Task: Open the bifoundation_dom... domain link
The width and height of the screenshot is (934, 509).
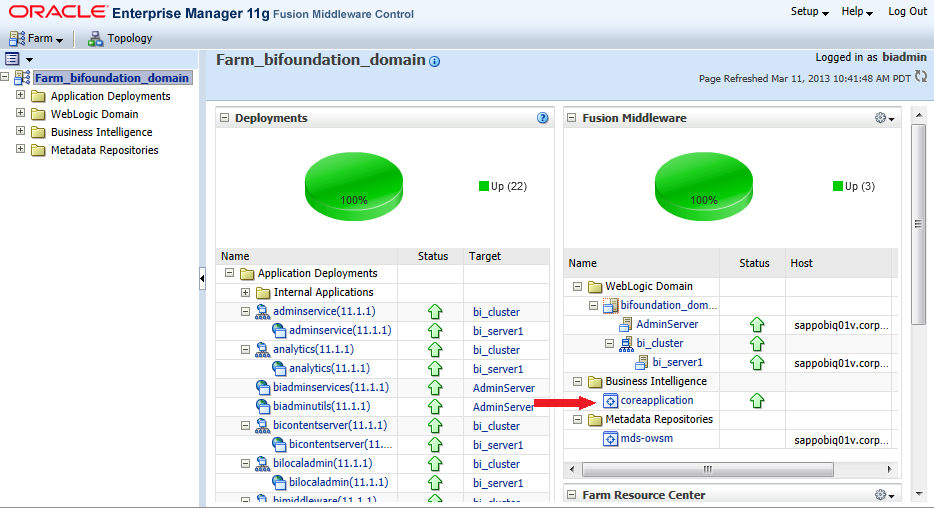Action: pos(668,305)
